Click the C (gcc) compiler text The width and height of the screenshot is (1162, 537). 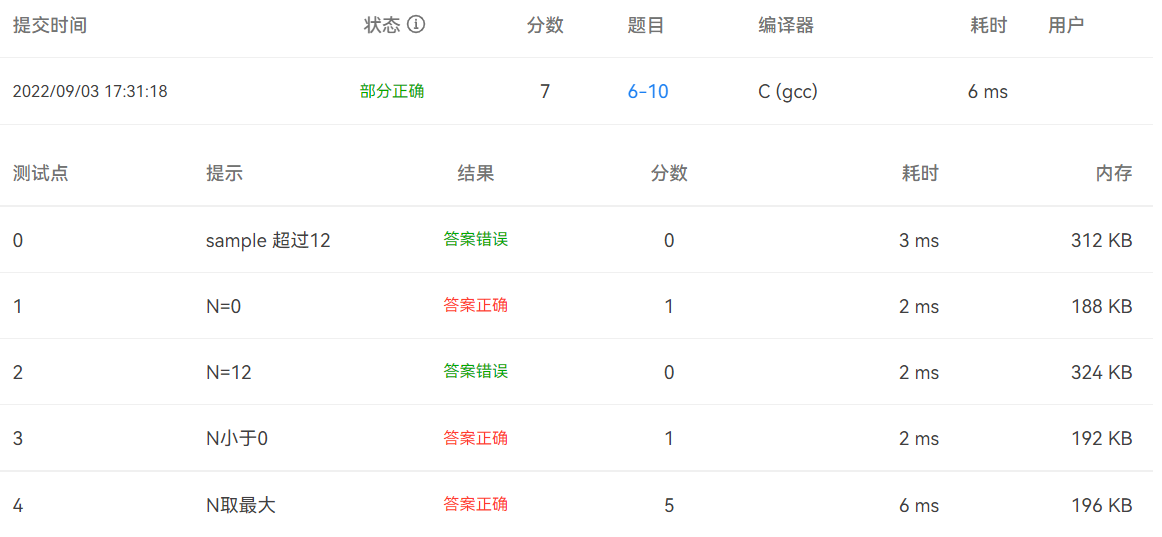tap(788, 92)
